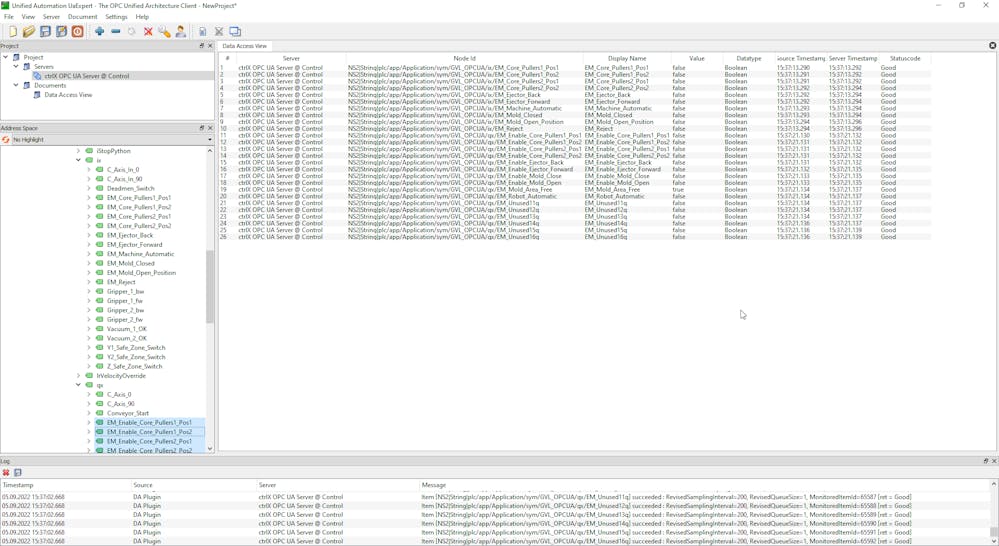999x546 pixels.
Task: Click the Server Timestamp column header
Action: tap(853, 58)
